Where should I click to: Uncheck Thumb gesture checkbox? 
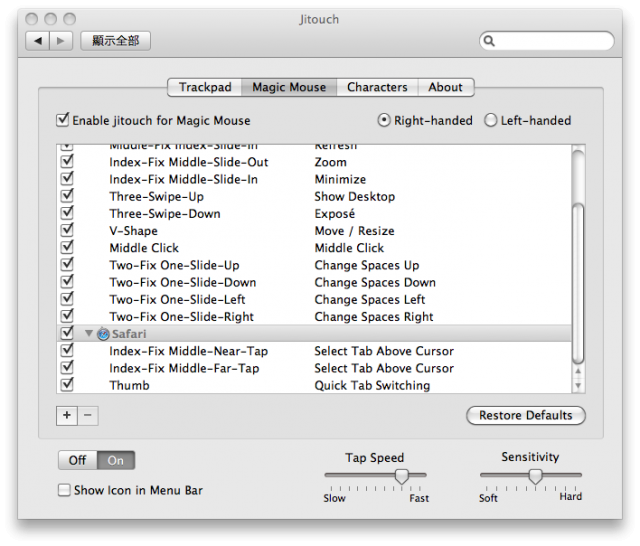tap(67, 385)
